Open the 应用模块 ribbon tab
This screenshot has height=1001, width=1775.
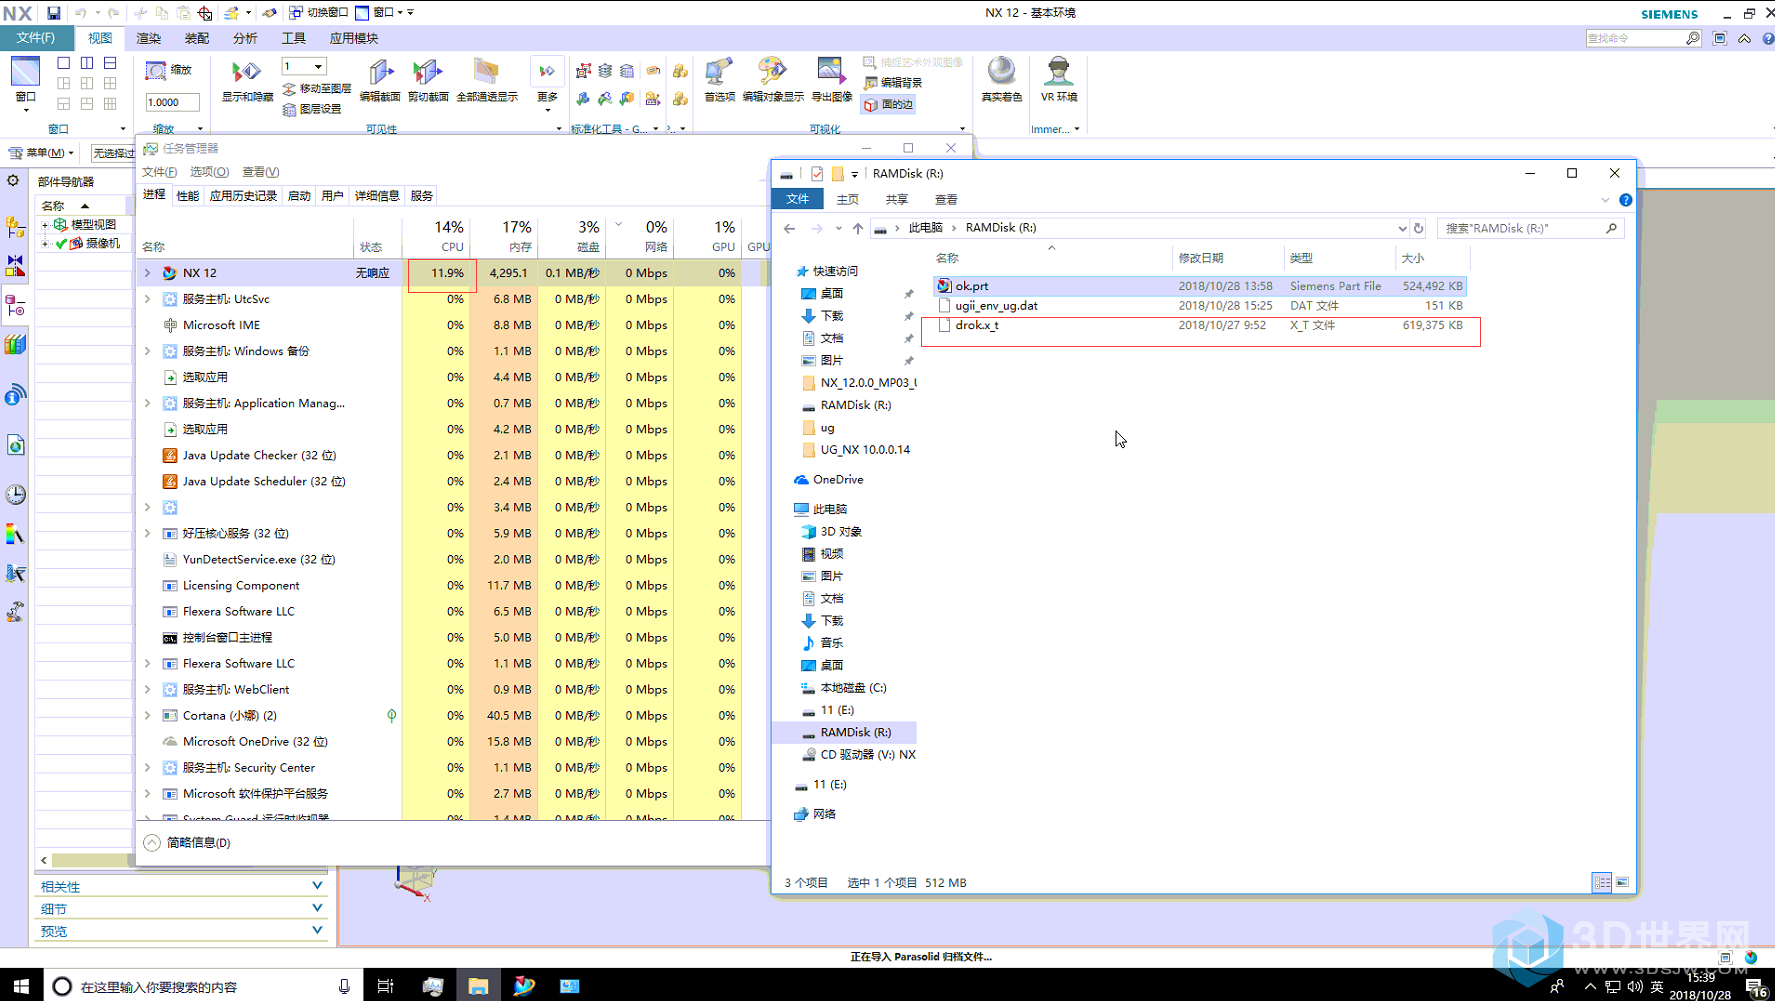click(x=354, y=38)
